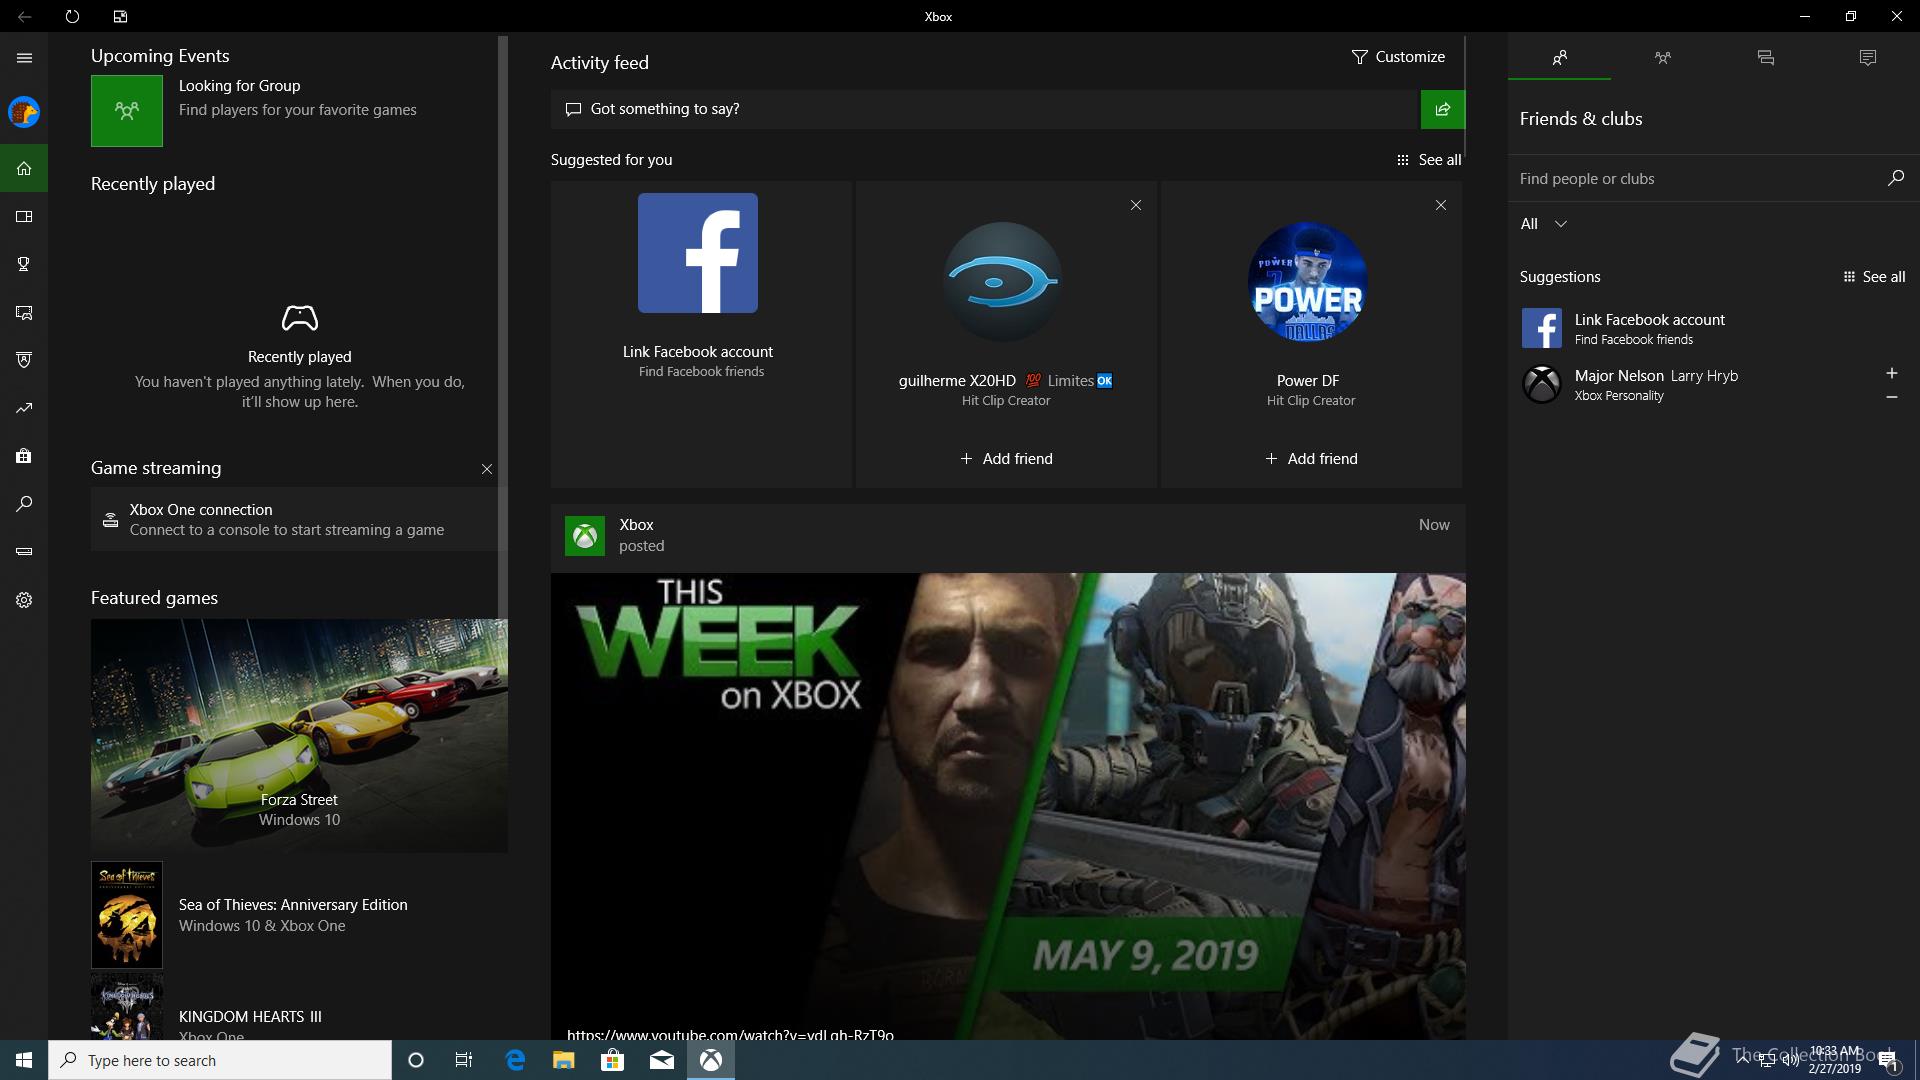Remove Major Nelson suggestion minus icon
Screen dimensions: 1920x1080
point(1891,397)
